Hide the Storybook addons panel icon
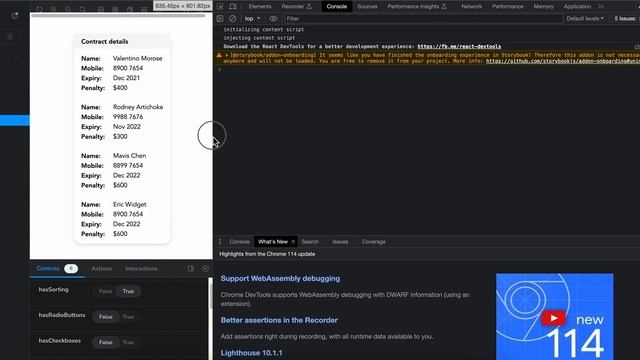640x360 pixels. point(205,269)
